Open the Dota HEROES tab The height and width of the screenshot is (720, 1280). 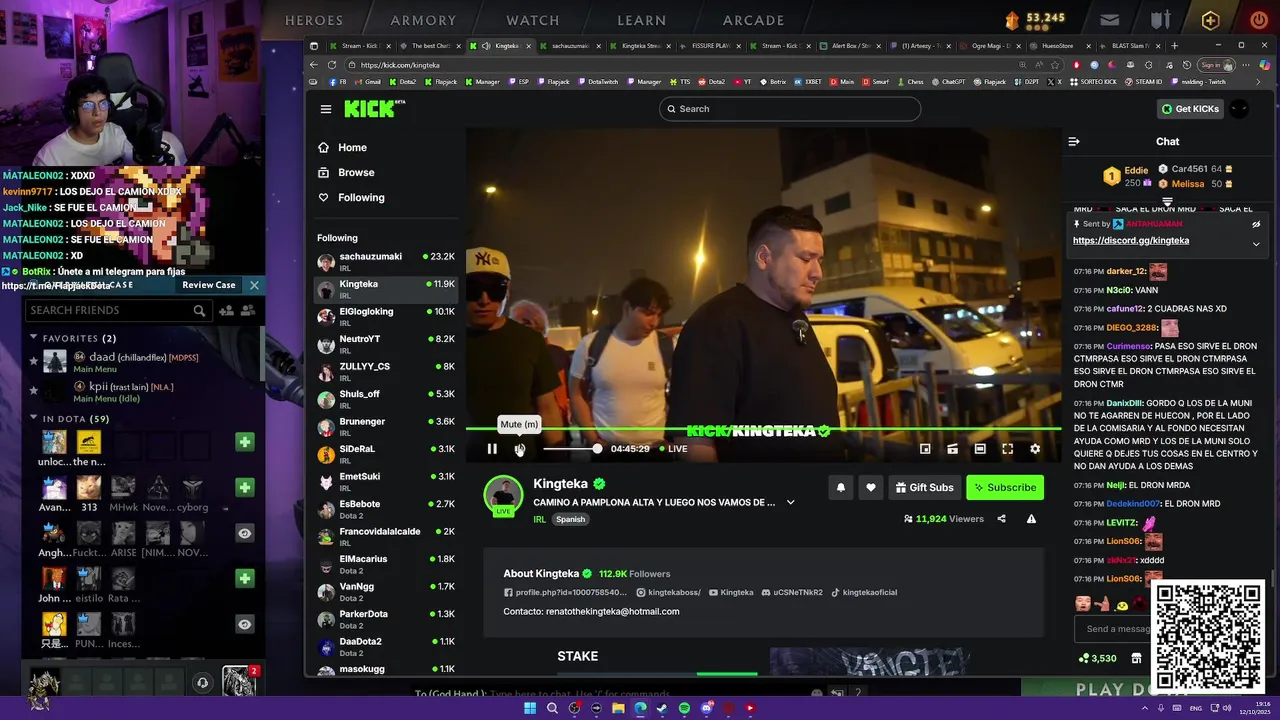click(314, 20)
